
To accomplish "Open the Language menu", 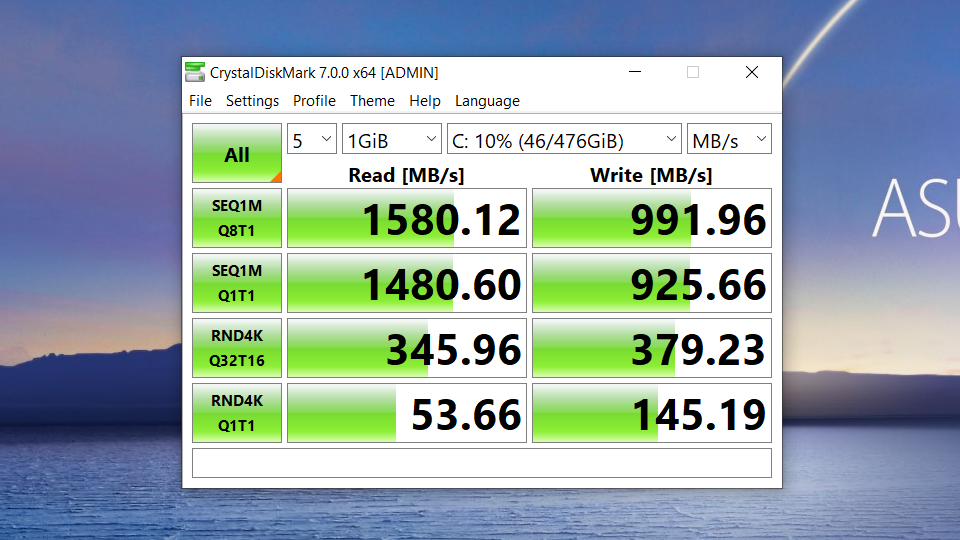I will (x=487, y=100).
